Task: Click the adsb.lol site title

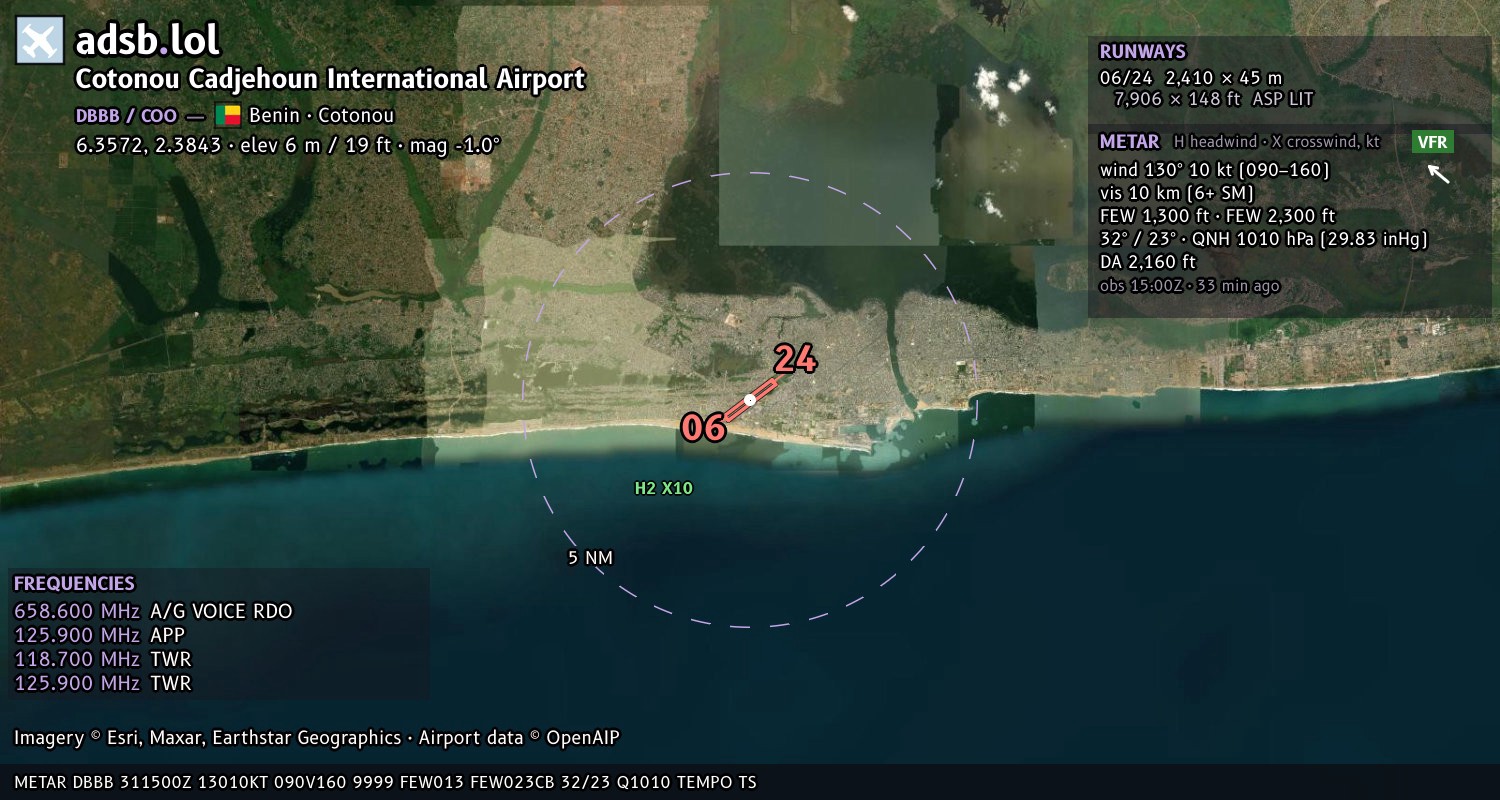Action: [148, 40]
